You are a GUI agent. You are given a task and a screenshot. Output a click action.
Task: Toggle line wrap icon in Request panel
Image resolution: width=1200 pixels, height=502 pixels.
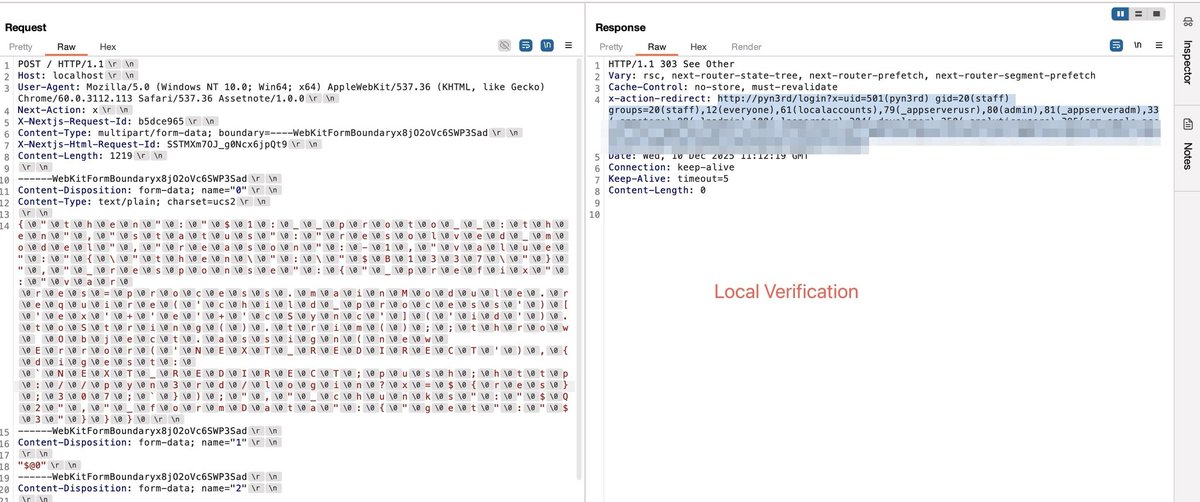(x=526, y=46)
